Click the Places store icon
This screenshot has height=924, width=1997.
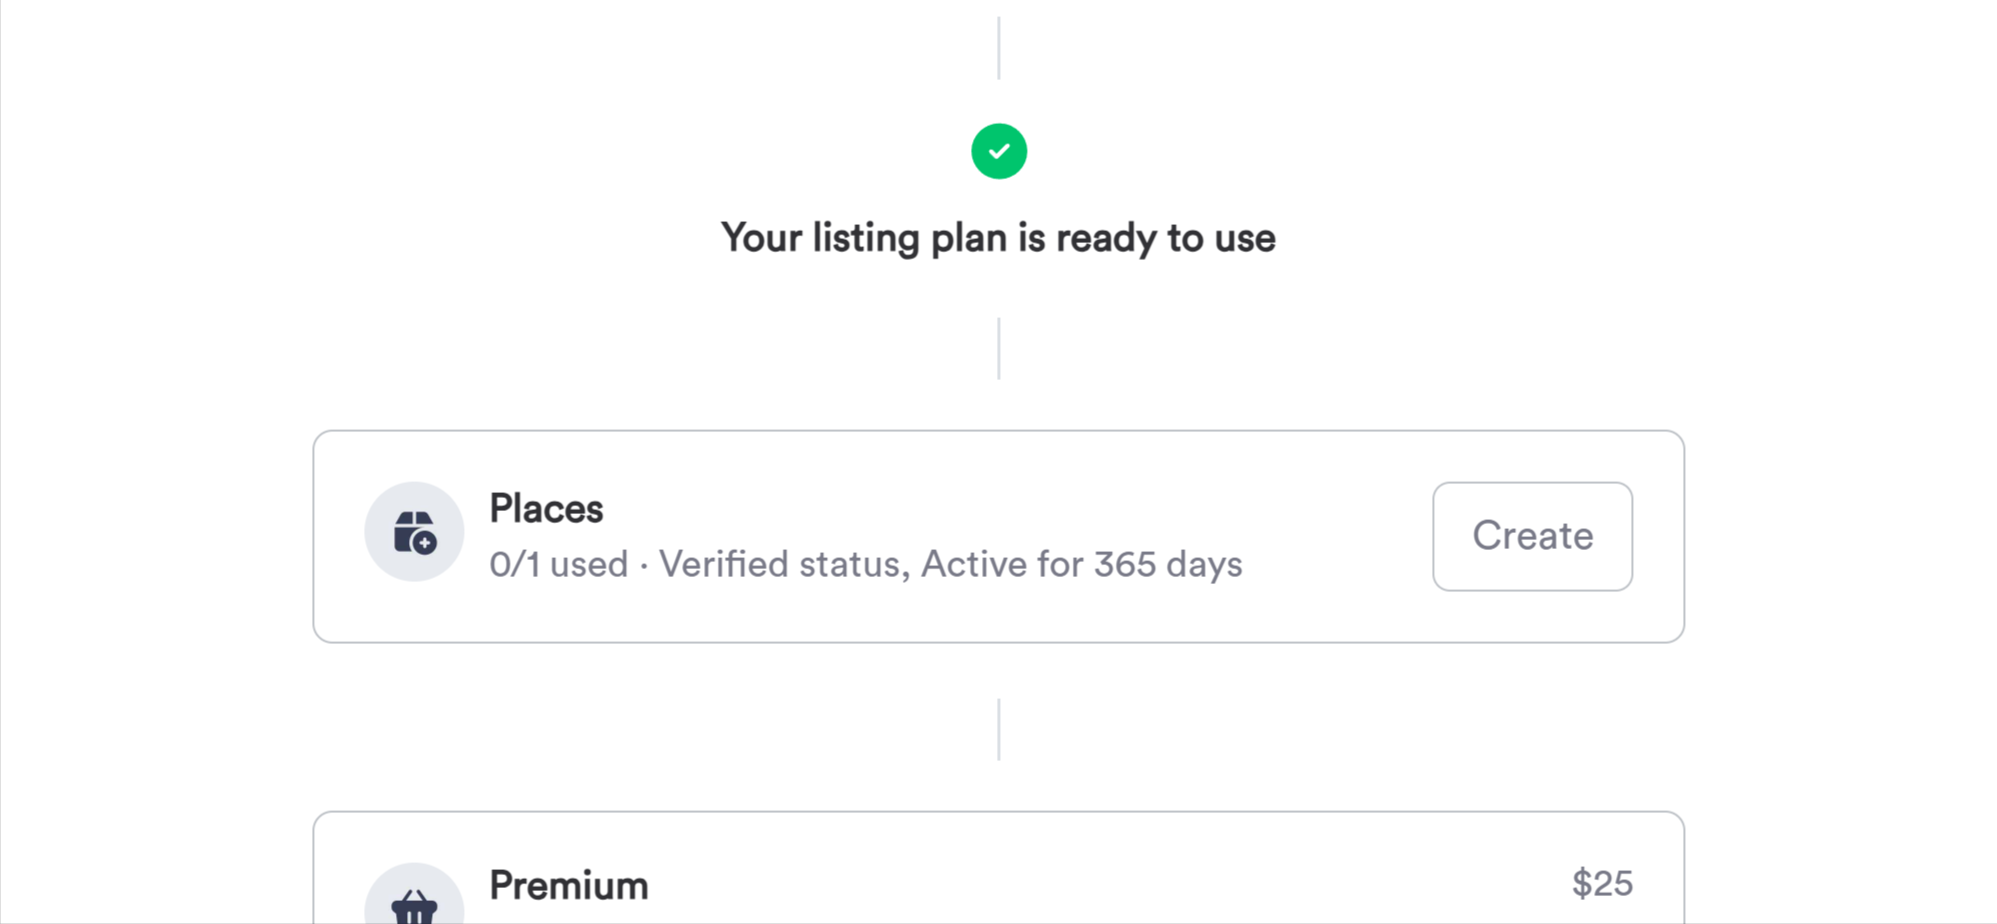click(x=414, y=532)
